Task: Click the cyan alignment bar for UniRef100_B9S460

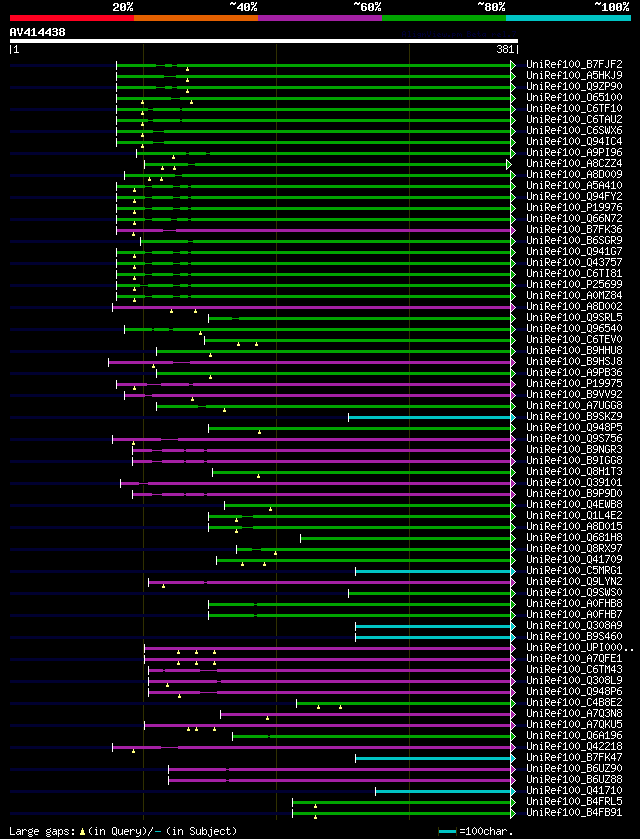Action: pyautogui.click(x=433, y=637)
